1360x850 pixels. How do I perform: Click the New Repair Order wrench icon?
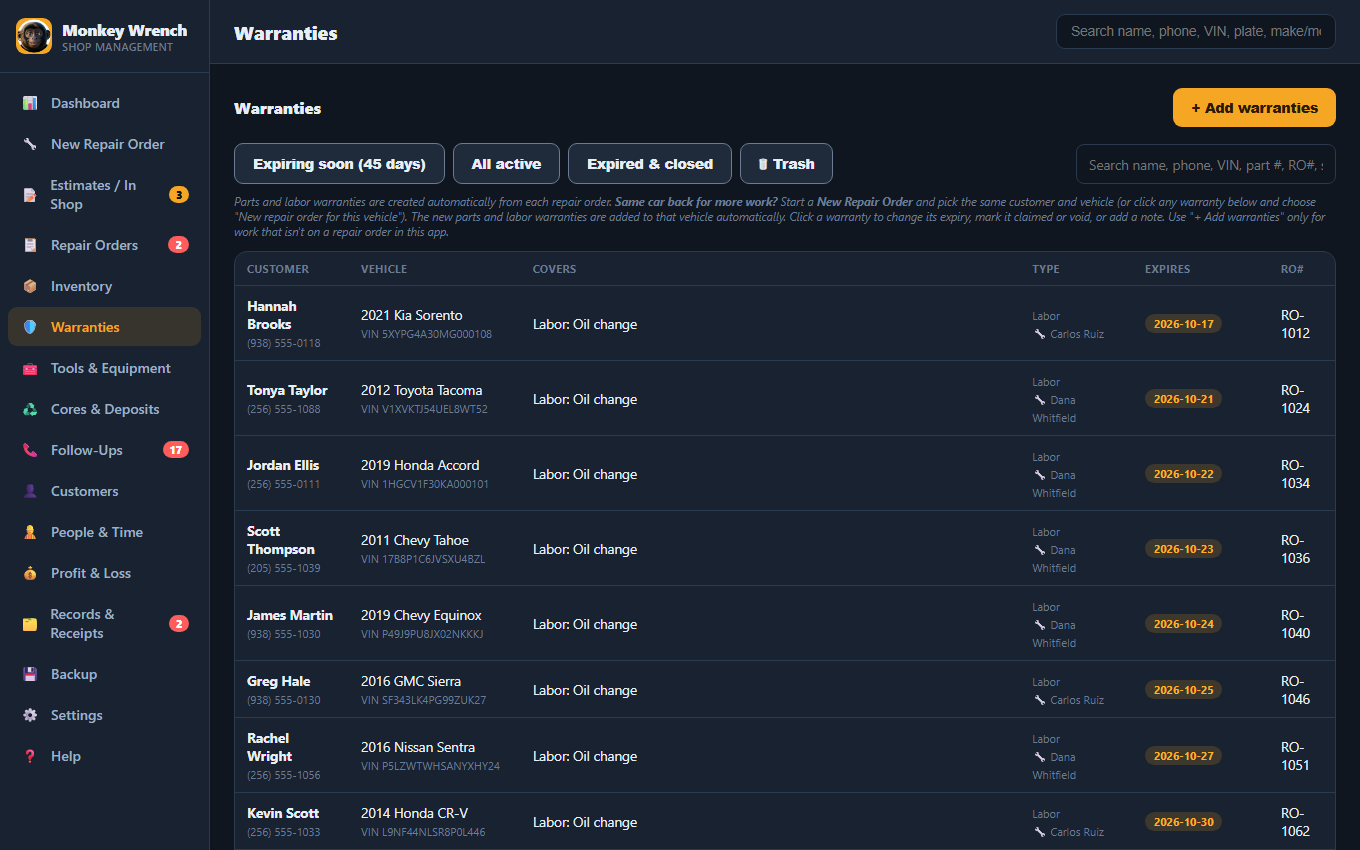pos(30,144)
